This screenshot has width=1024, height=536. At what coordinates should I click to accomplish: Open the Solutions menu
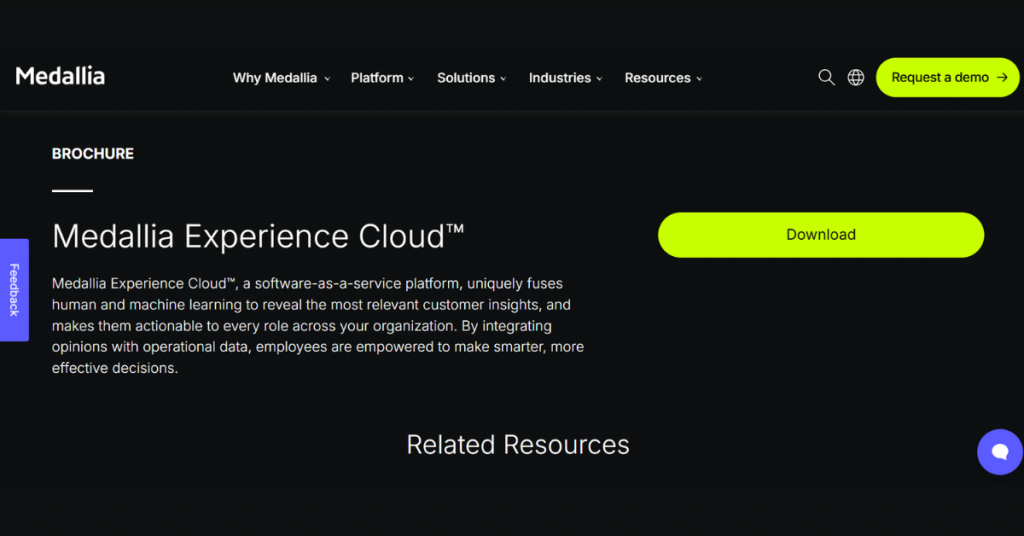tap(472, 78)
